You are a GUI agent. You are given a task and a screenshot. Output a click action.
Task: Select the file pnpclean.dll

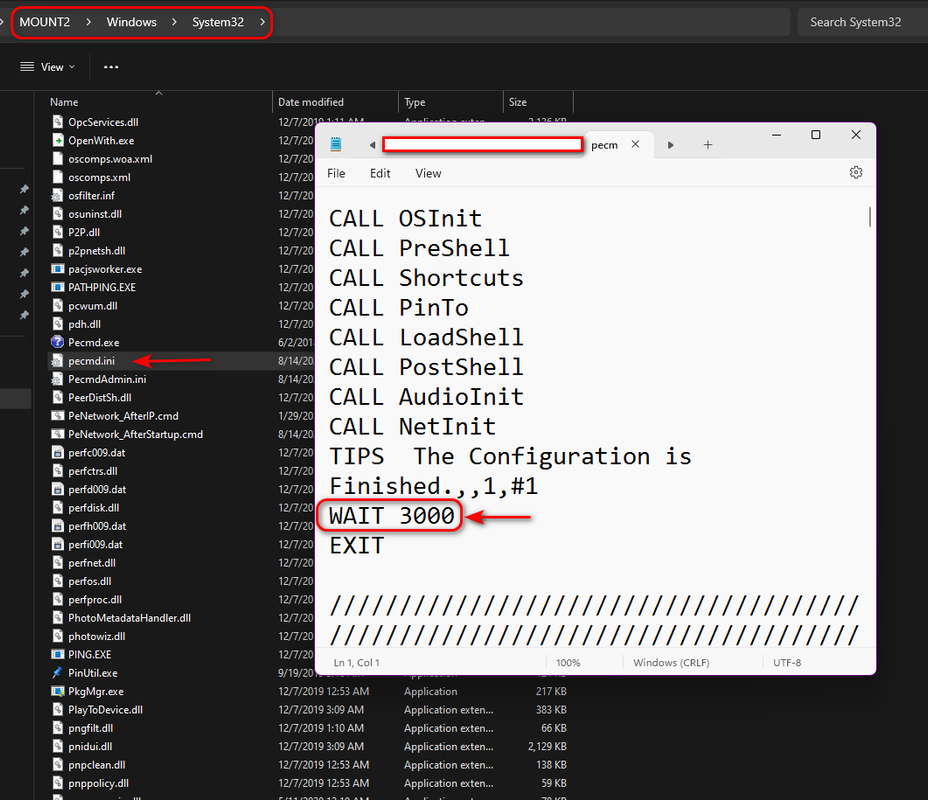pos(96,764)
